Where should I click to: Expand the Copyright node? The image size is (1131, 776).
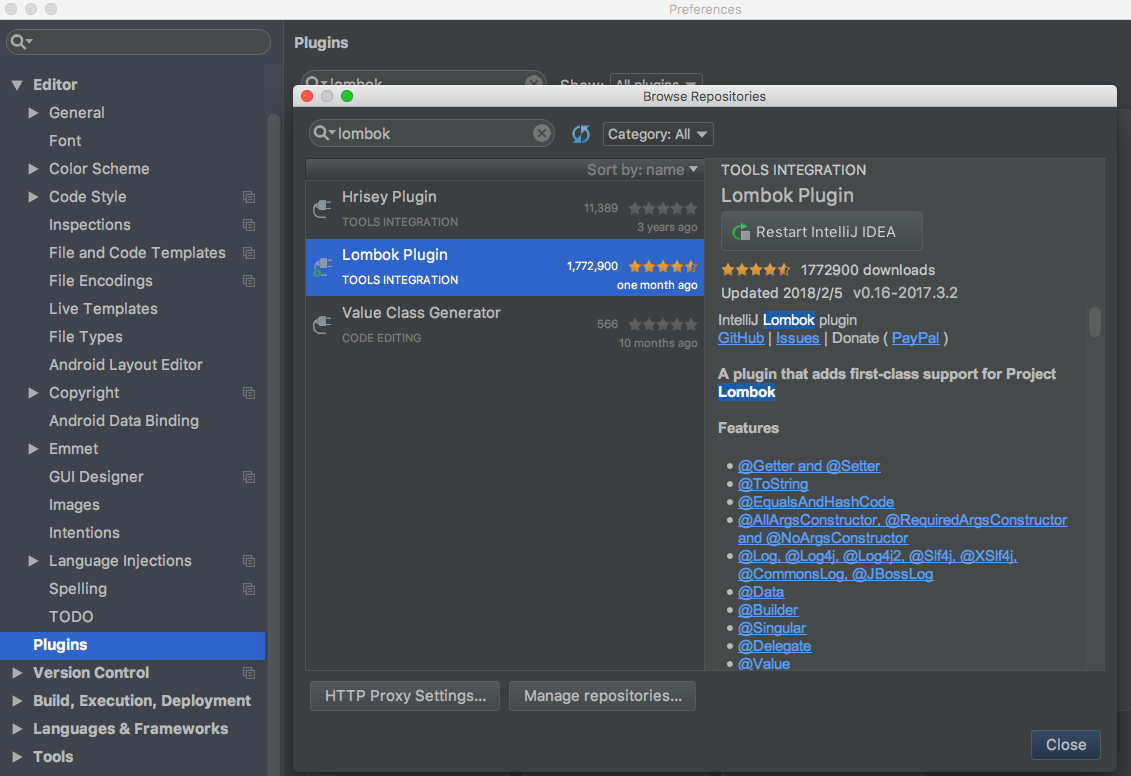(x=33, y=393)
